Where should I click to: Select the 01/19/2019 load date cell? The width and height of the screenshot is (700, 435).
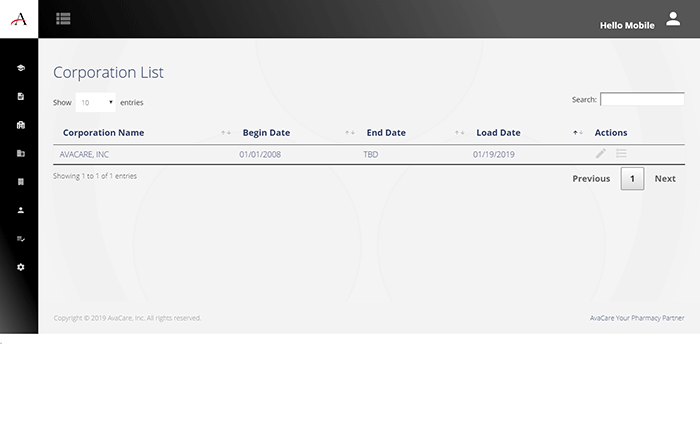(x=494, y=155)
